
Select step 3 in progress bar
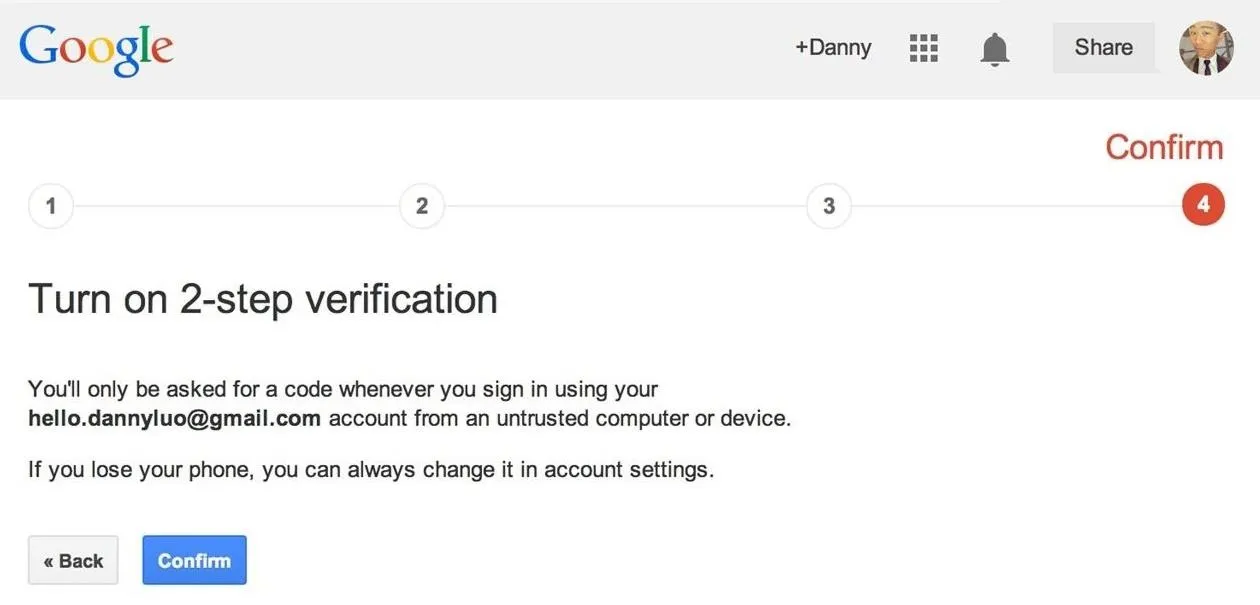click(829, 206)
